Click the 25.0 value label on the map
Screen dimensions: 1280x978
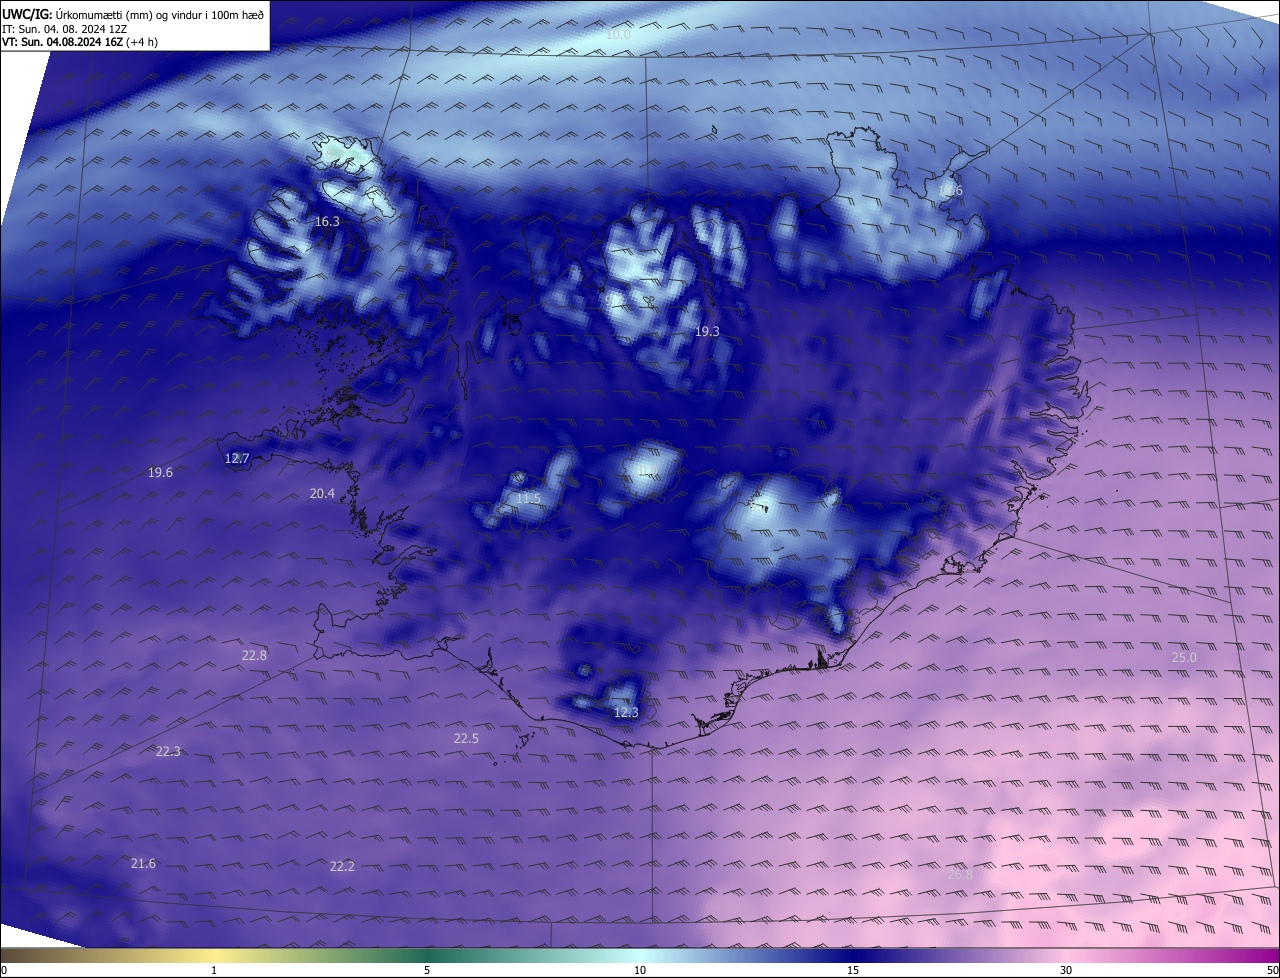click(x=1184, y=657)
